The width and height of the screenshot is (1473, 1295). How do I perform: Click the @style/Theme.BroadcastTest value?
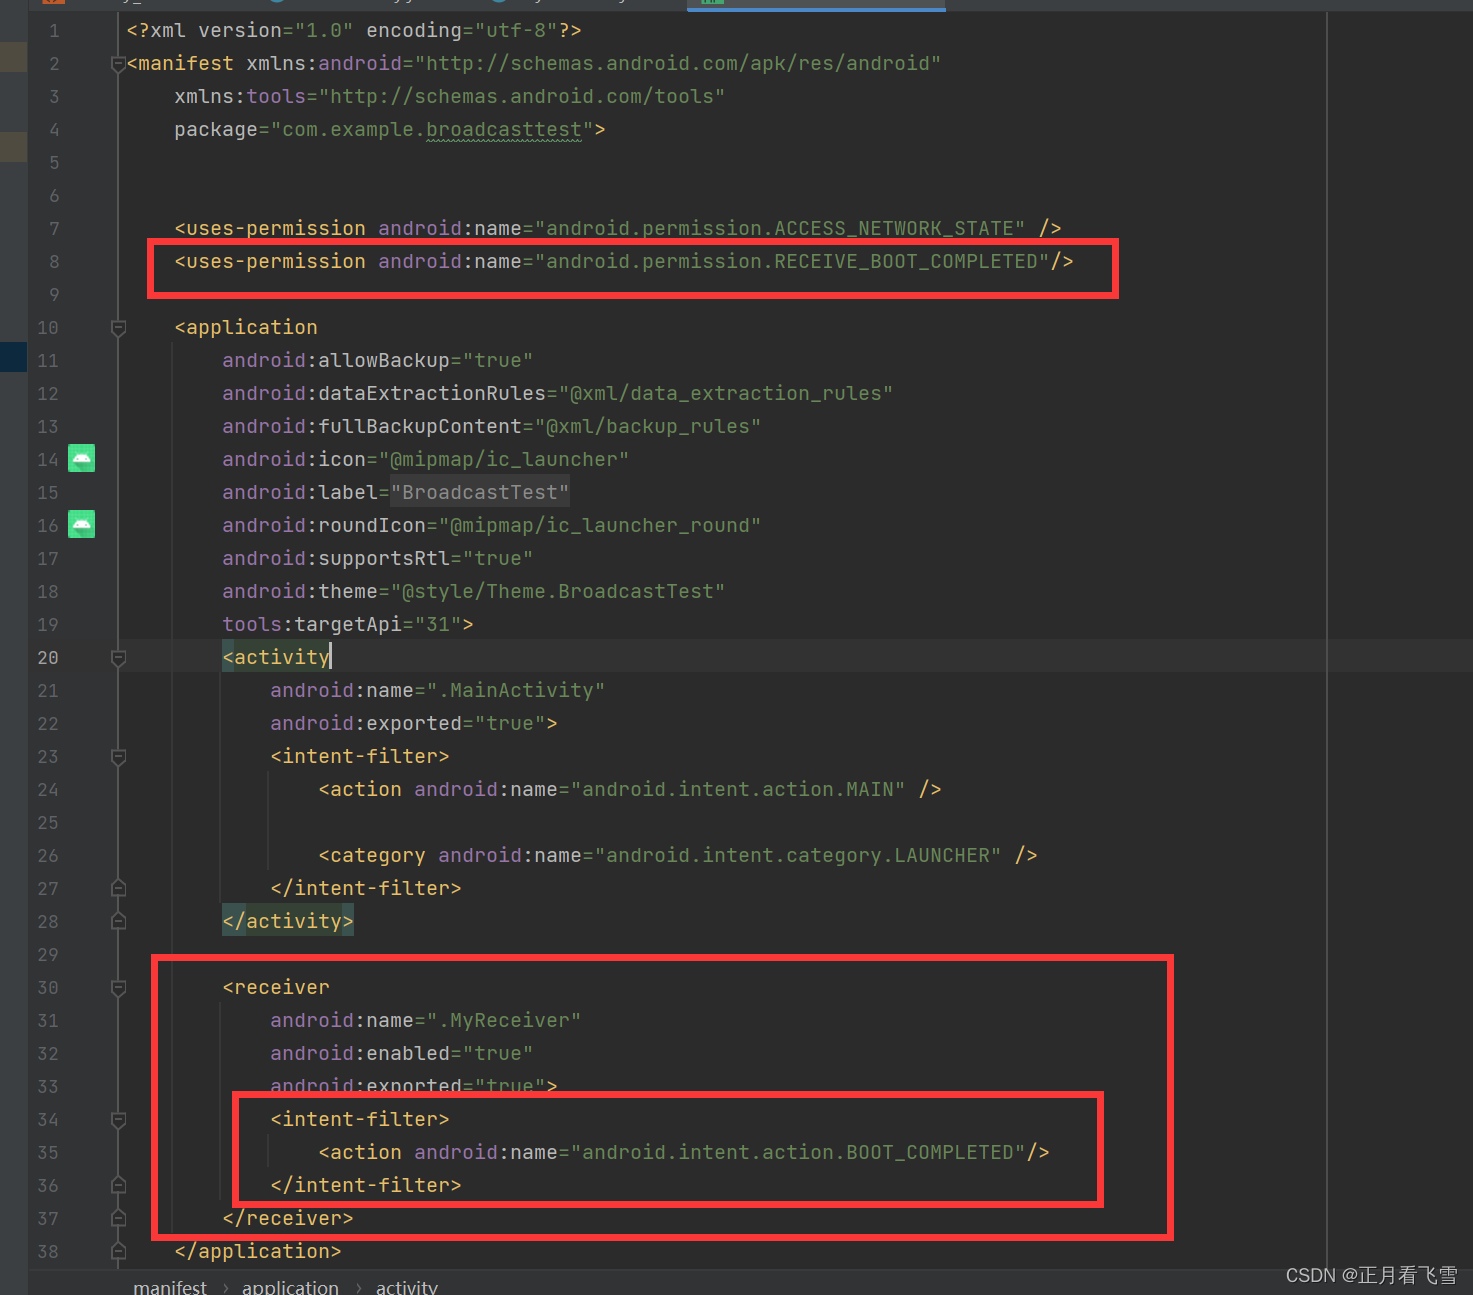(x=558, y=592)
